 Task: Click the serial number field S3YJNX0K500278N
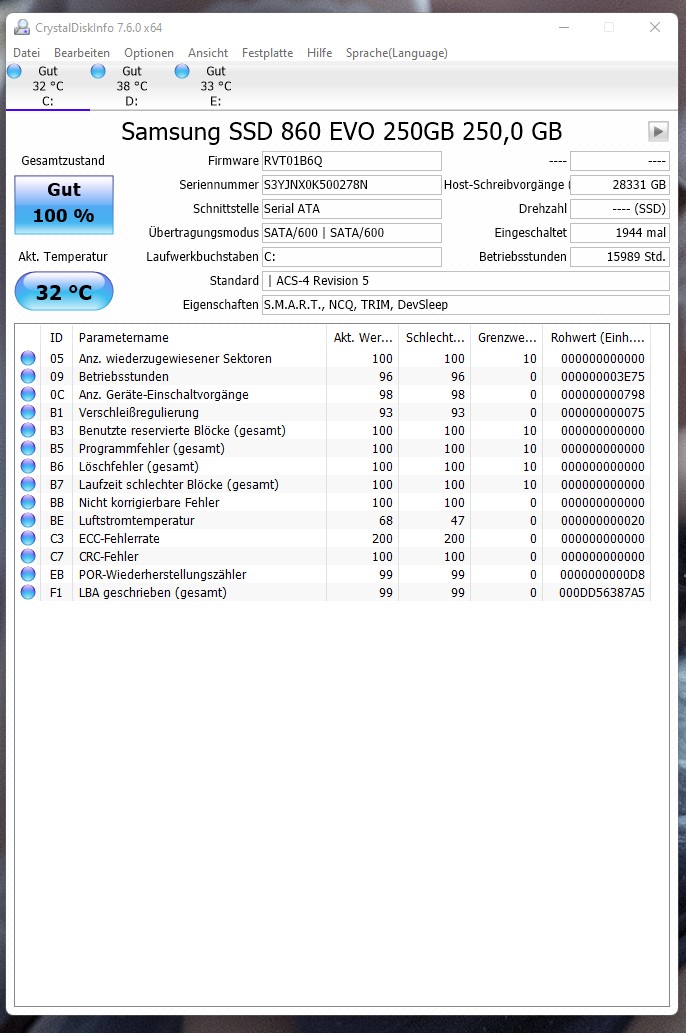(351, 184)
